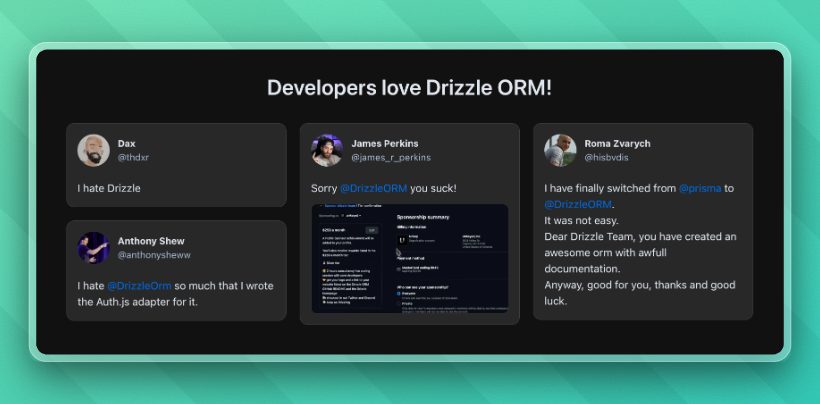
Task: Click the "I hate Drizzle" tweet text
Action: click(x=109, y=188)
